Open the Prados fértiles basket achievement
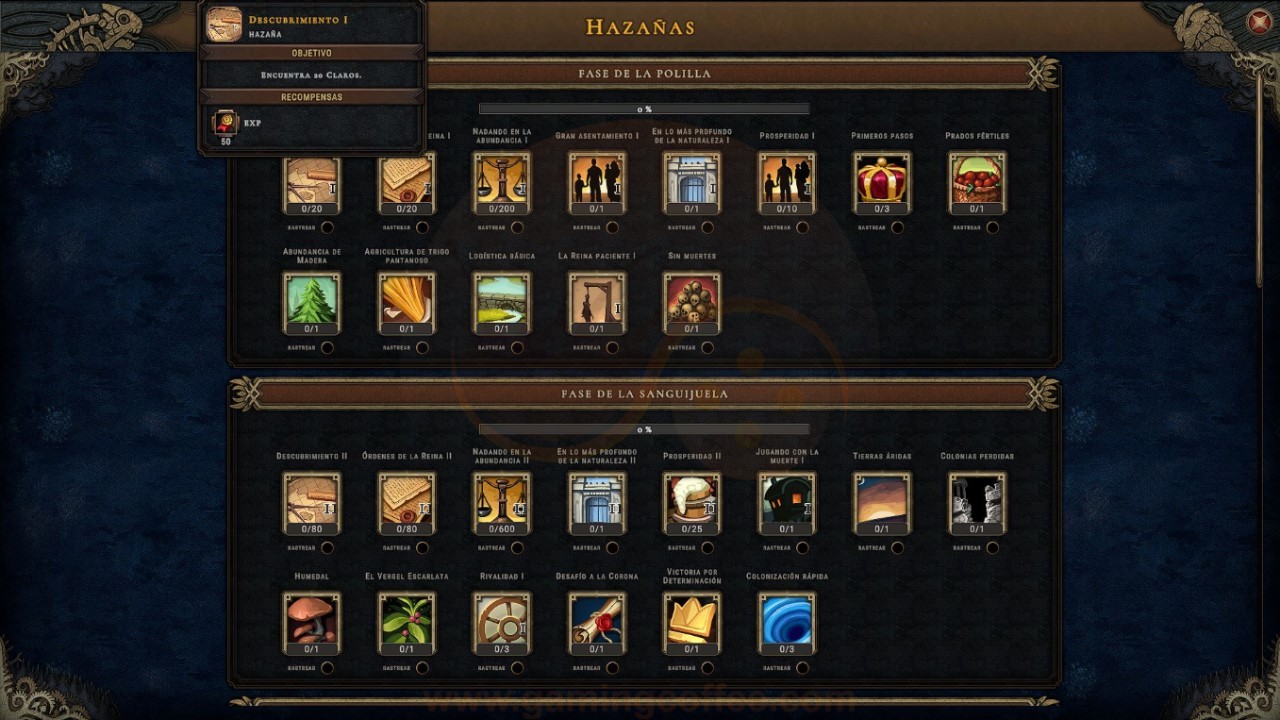This screenshot has height=720, width=1280. [977, 183]
